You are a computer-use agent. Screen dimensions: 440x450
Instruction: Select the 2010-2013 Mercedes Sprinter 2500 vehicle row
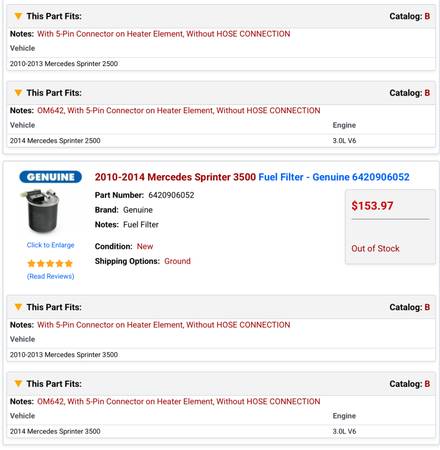click(221, 64)
